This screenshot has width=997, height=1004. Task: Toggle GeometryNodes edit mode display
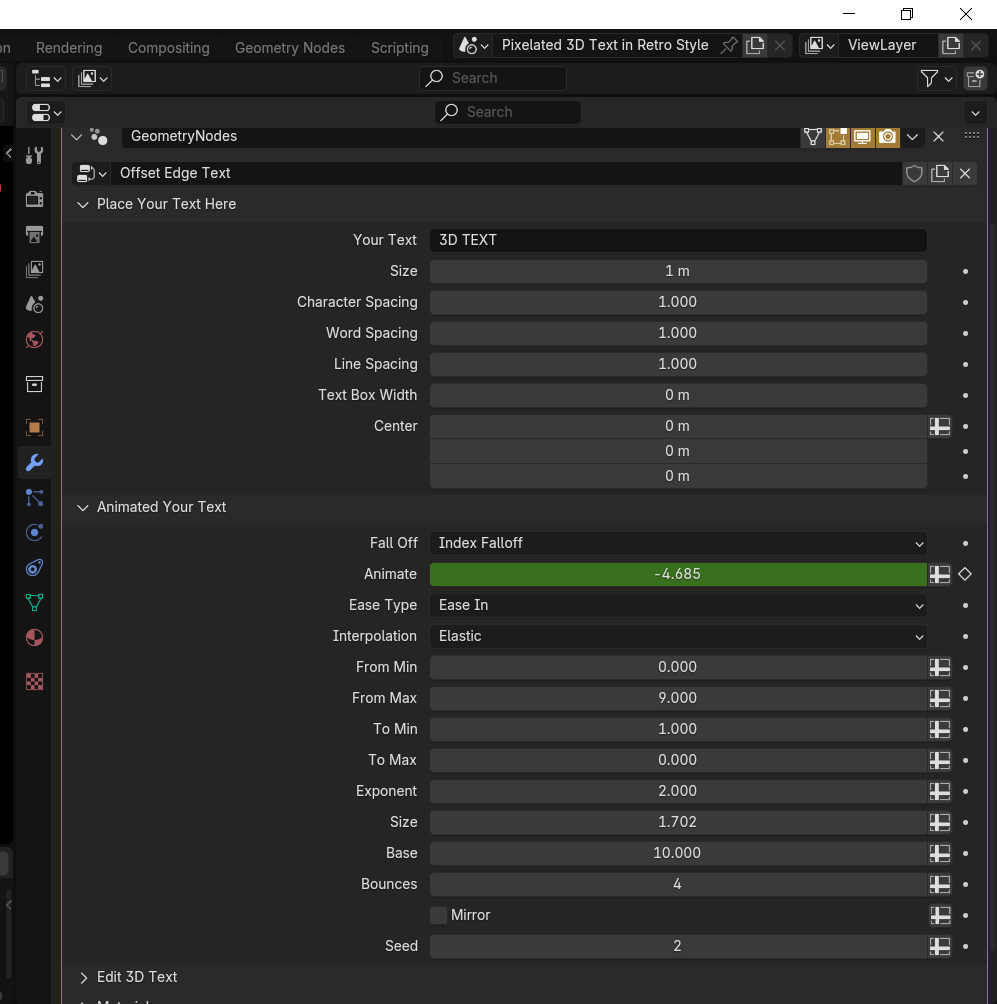pyautogui.click(x=838, y=136)
